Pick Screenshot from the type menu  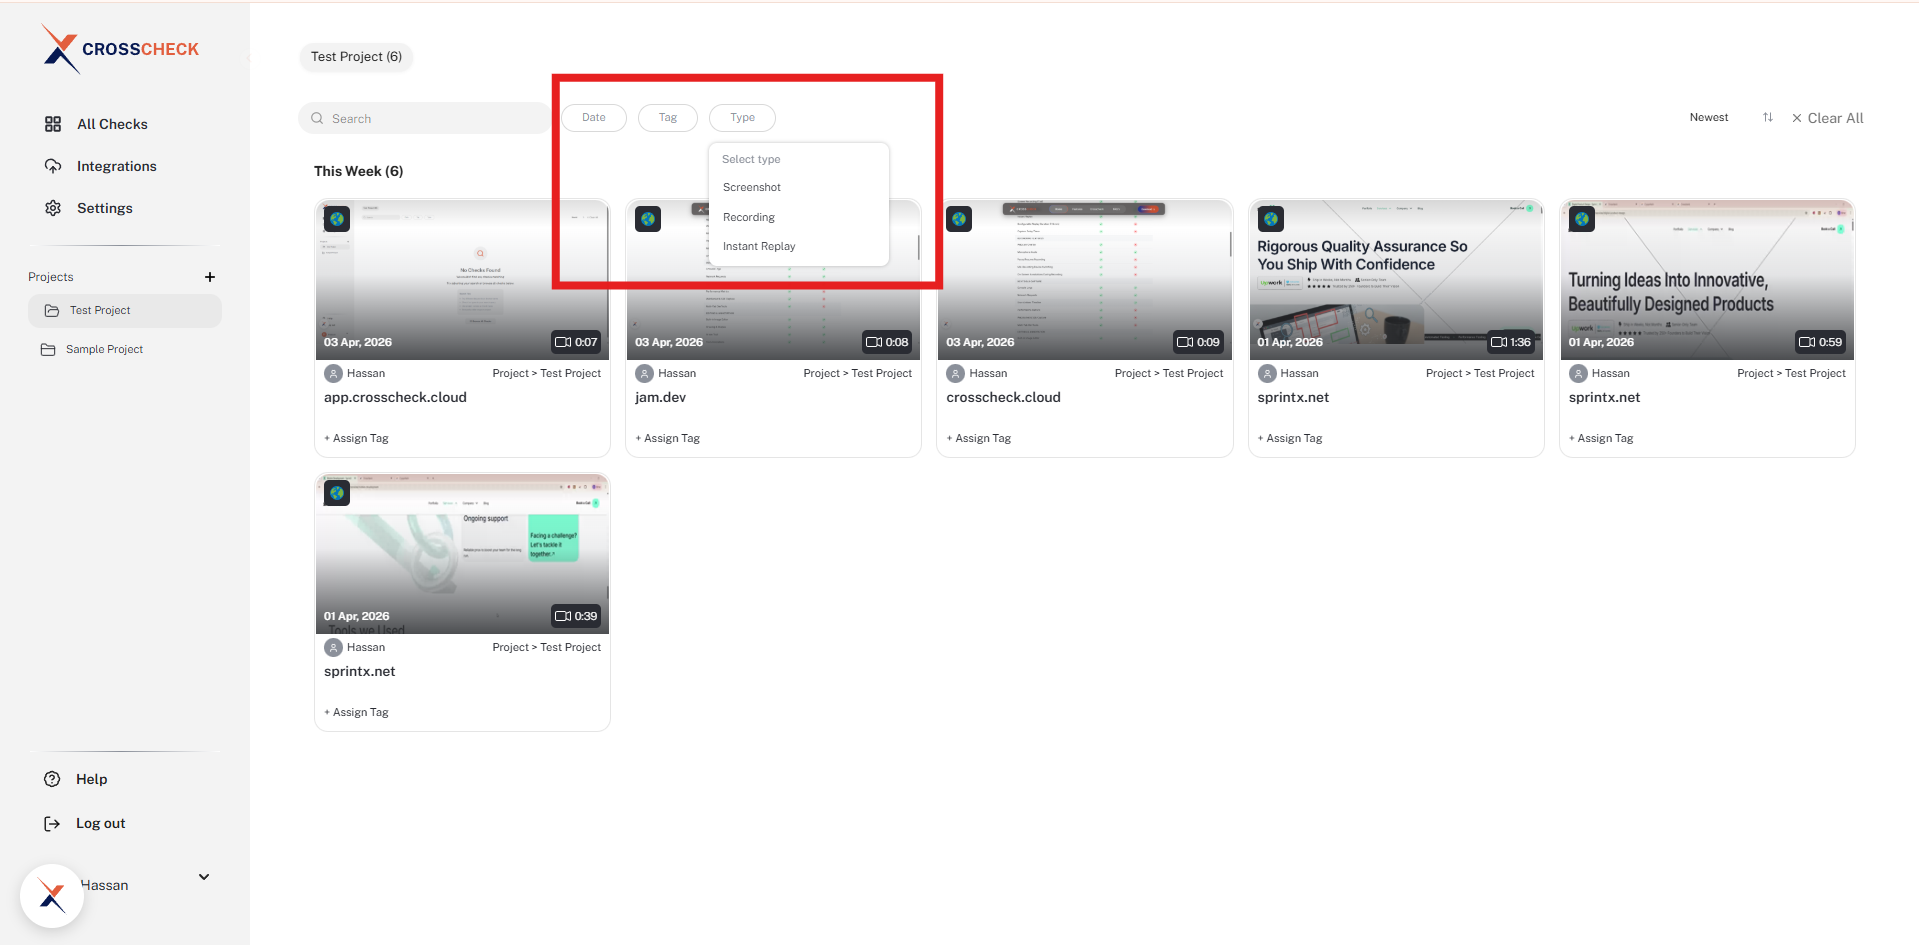[x=751, y=187]
